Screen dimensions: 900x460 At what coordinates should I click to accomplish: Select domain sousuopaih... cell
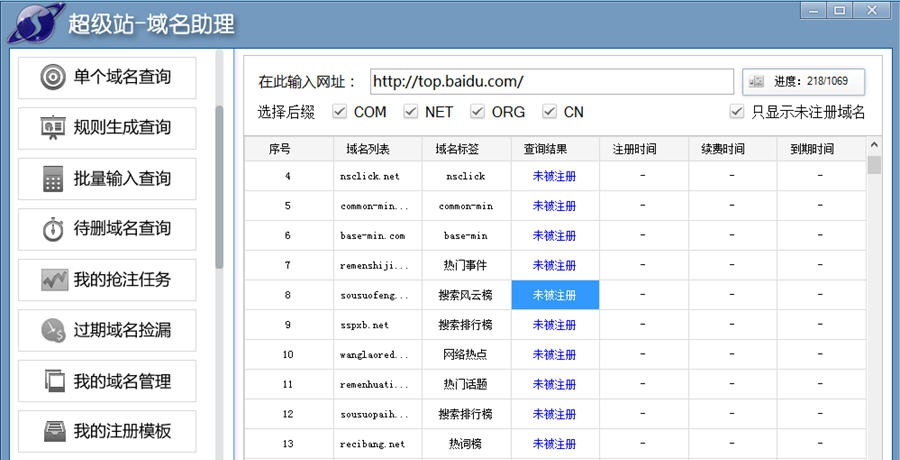pyautogui.click(x=378, y=414)
